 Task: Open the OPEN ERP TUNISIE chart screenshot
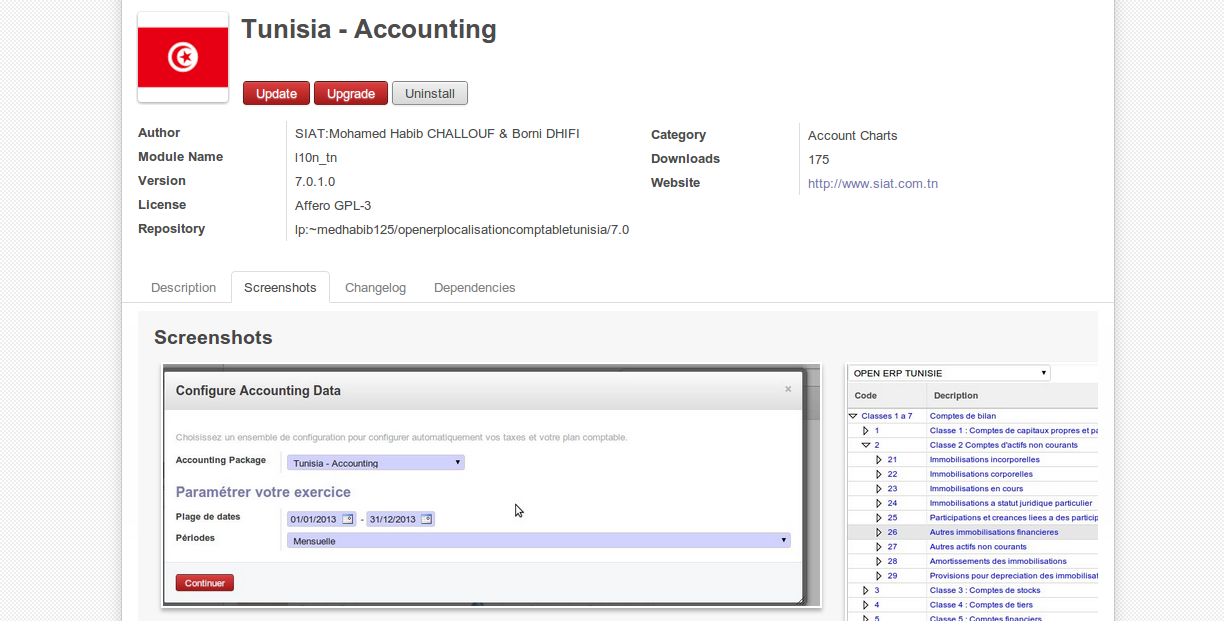click(x=972, y=492)
